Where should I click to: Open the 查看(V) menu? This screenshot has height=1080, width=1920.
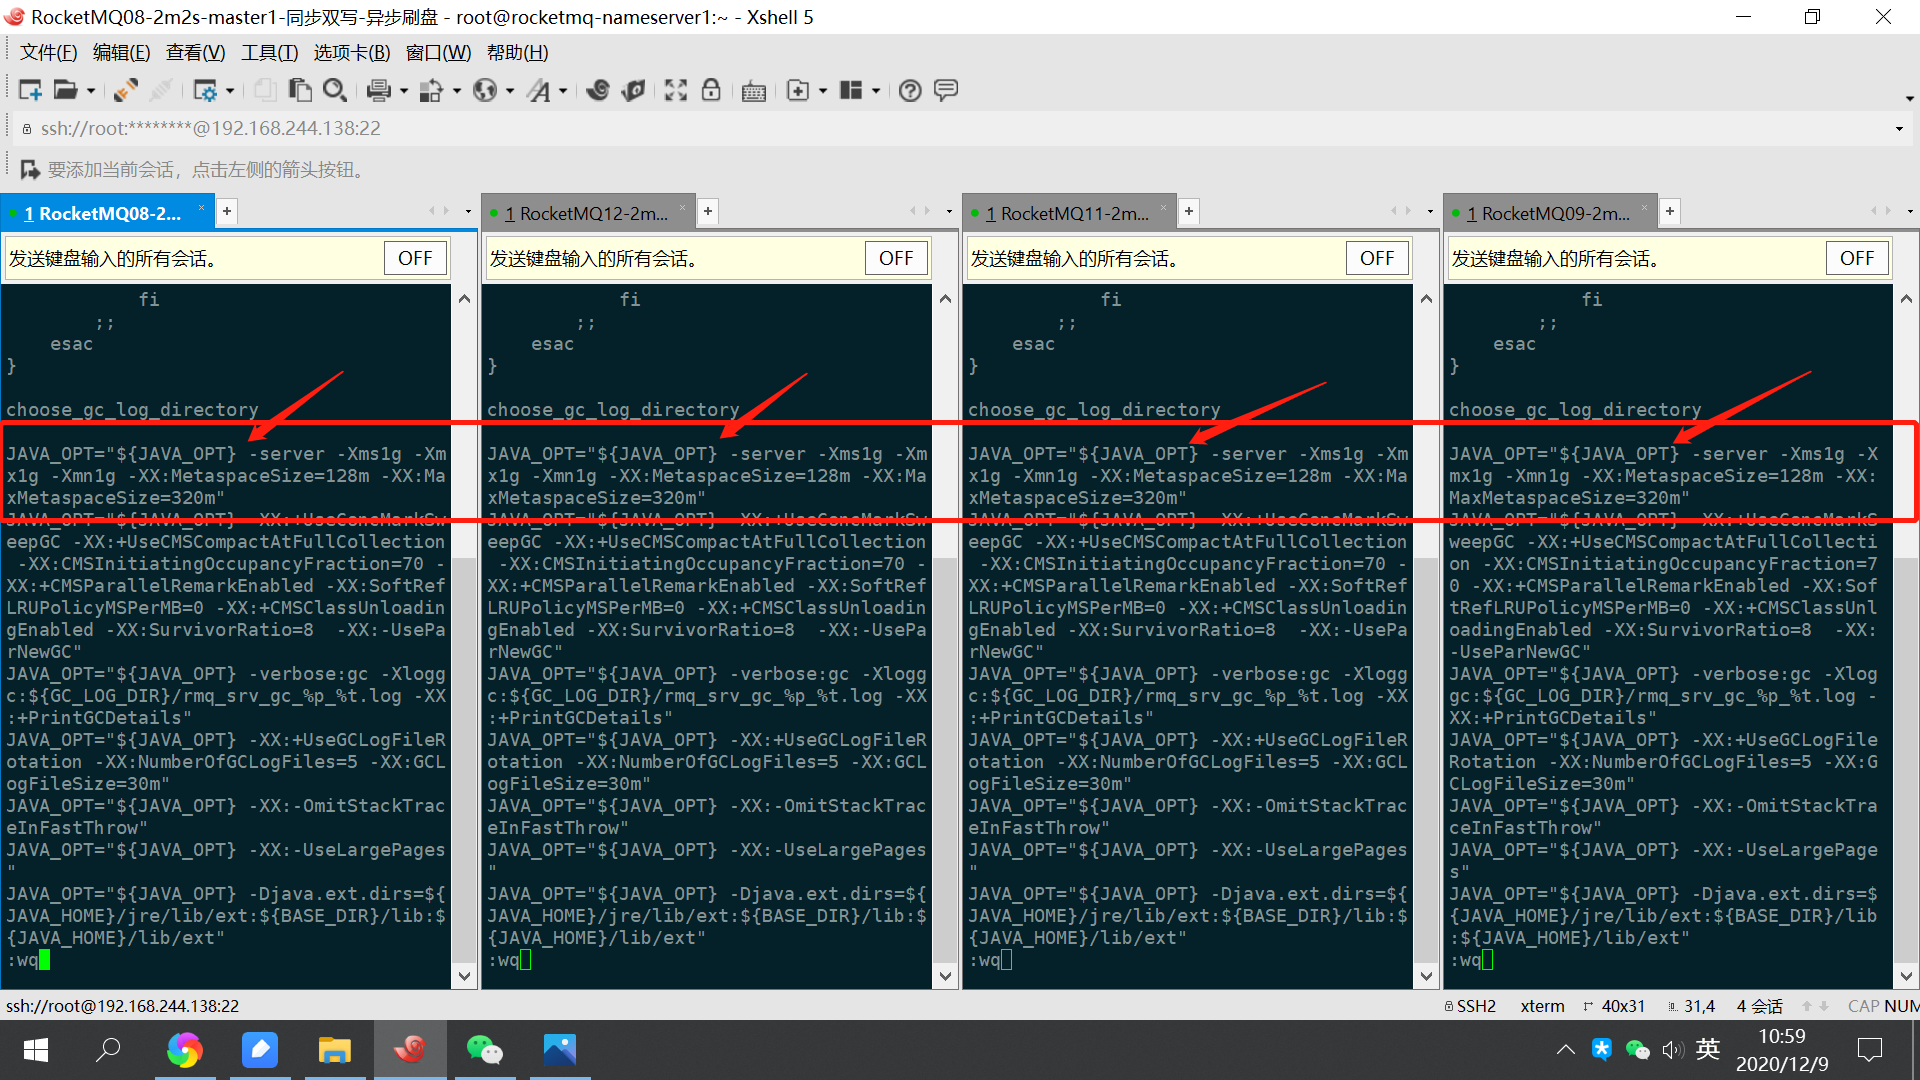[195, 53]
